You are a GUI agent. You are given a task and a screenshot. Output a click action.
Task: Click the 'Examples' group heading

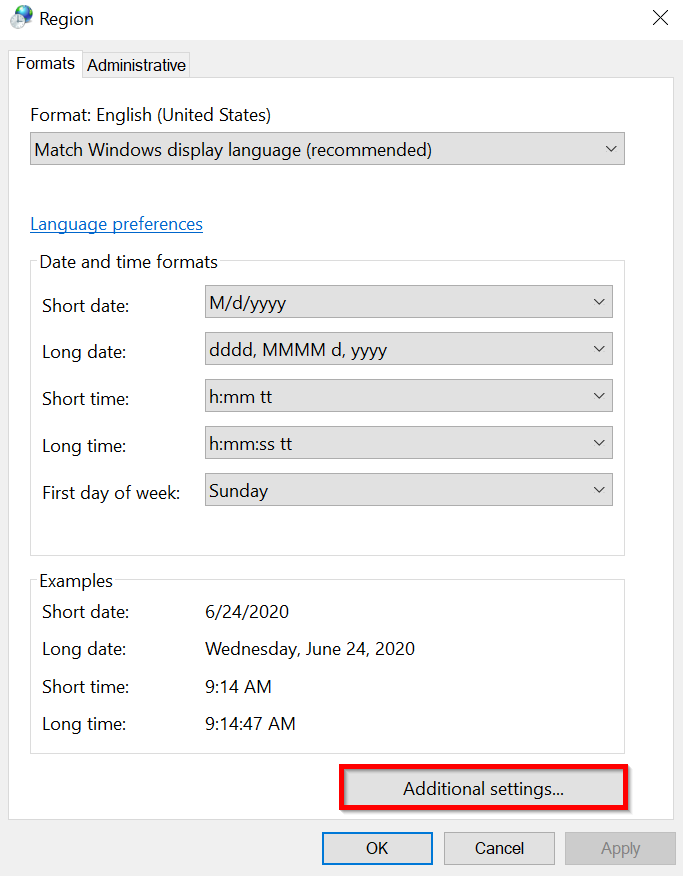[x=76, y=581]
